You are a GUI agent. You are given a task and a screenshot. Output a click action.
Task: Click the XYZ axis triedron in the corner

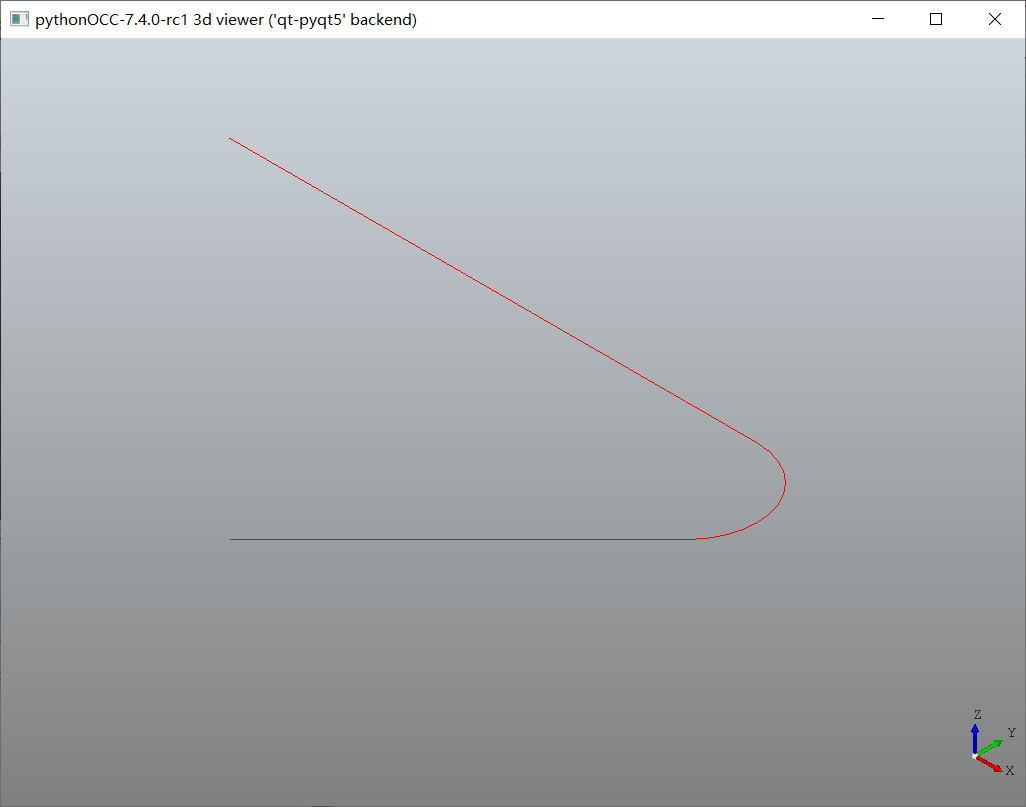[x=993, y=744]
